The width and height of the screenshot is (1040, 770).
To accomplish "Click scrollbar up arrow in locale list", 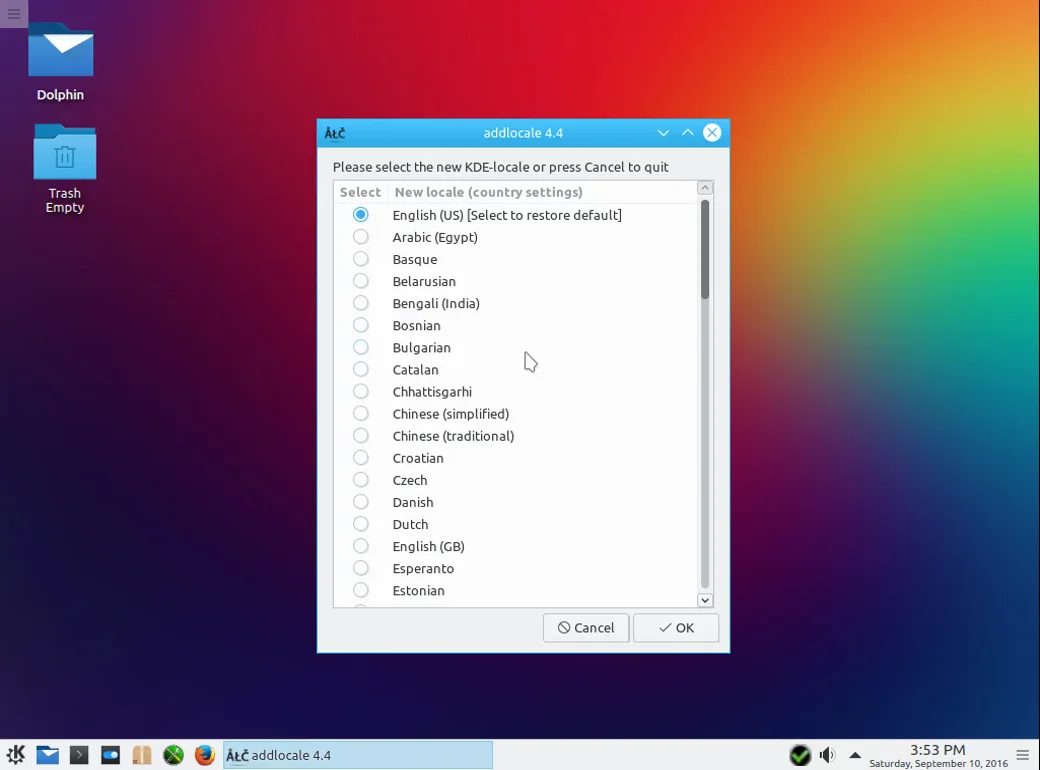I will [705, 188].
